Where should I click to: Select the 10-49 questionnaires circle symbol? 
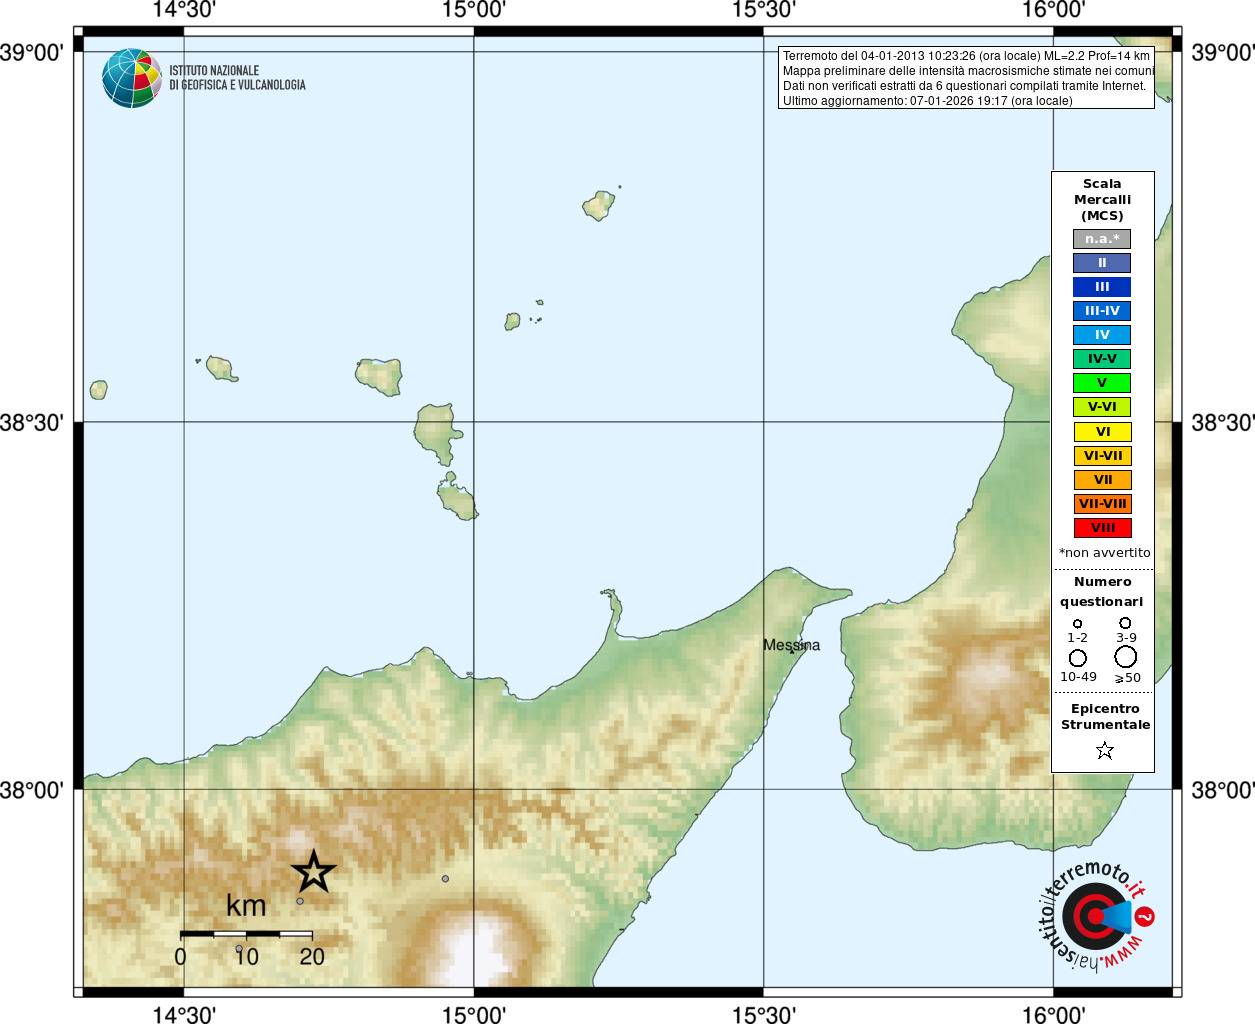(x=1077, y=658)
